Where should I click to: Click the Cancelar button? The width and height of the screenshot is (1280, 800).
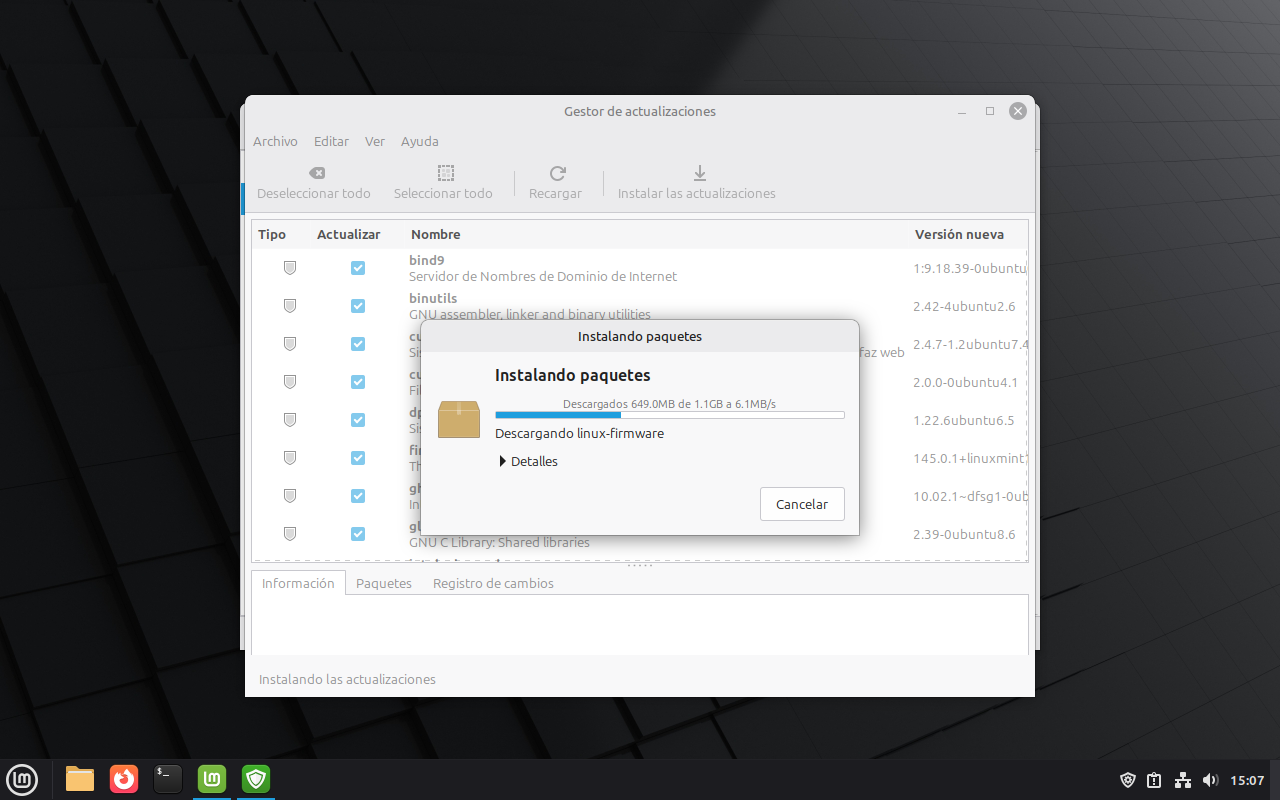[802, 504]
